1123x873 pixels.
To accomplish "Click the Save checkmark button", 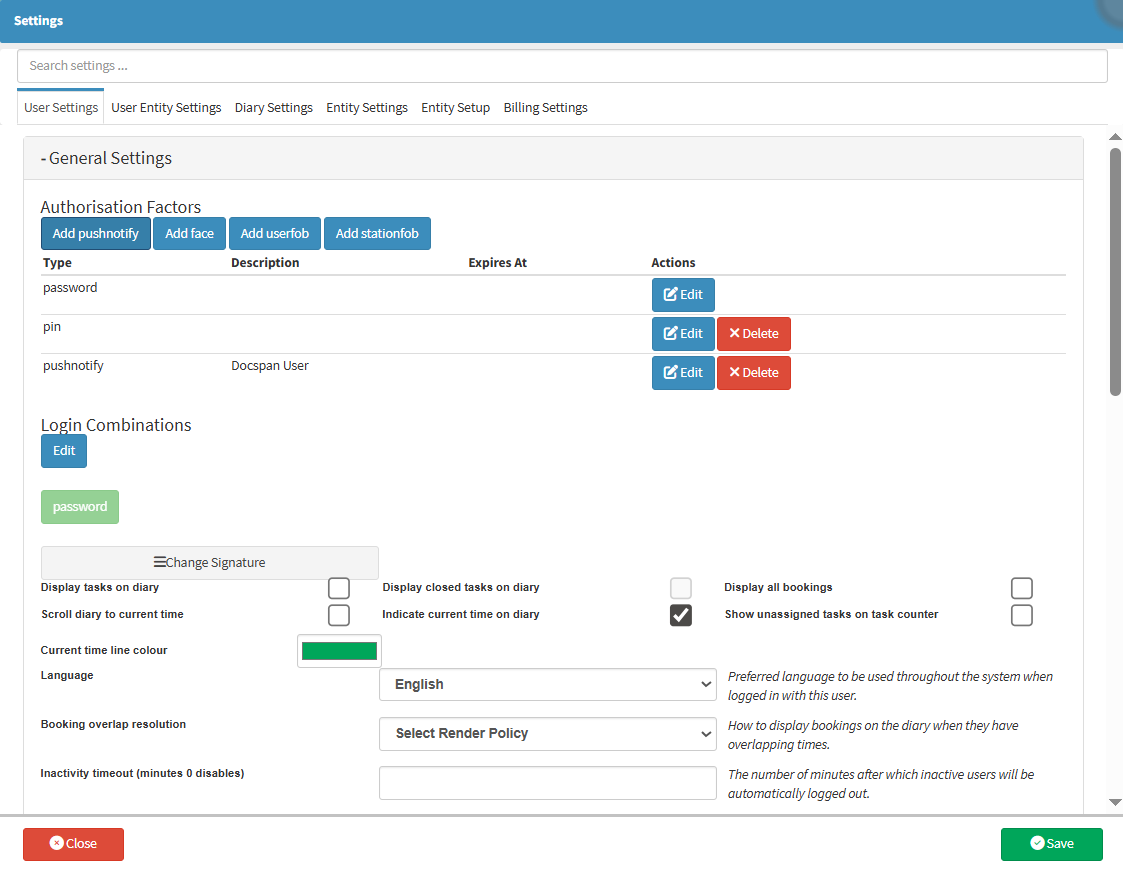I will [1051, 844].
